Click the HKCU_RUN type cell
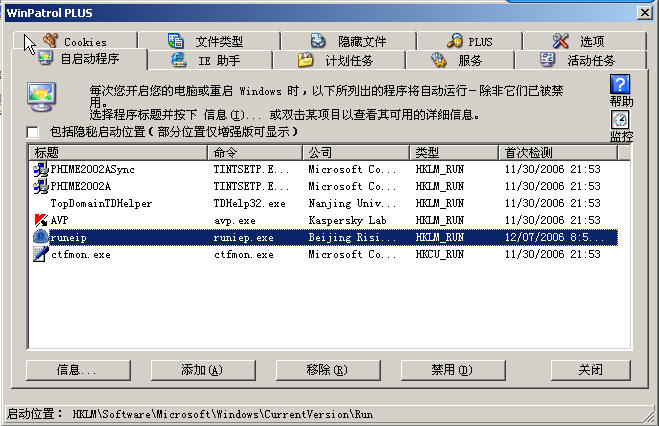Screen dimensions: 659x426 pyautogui.click(x=440, y=254)
